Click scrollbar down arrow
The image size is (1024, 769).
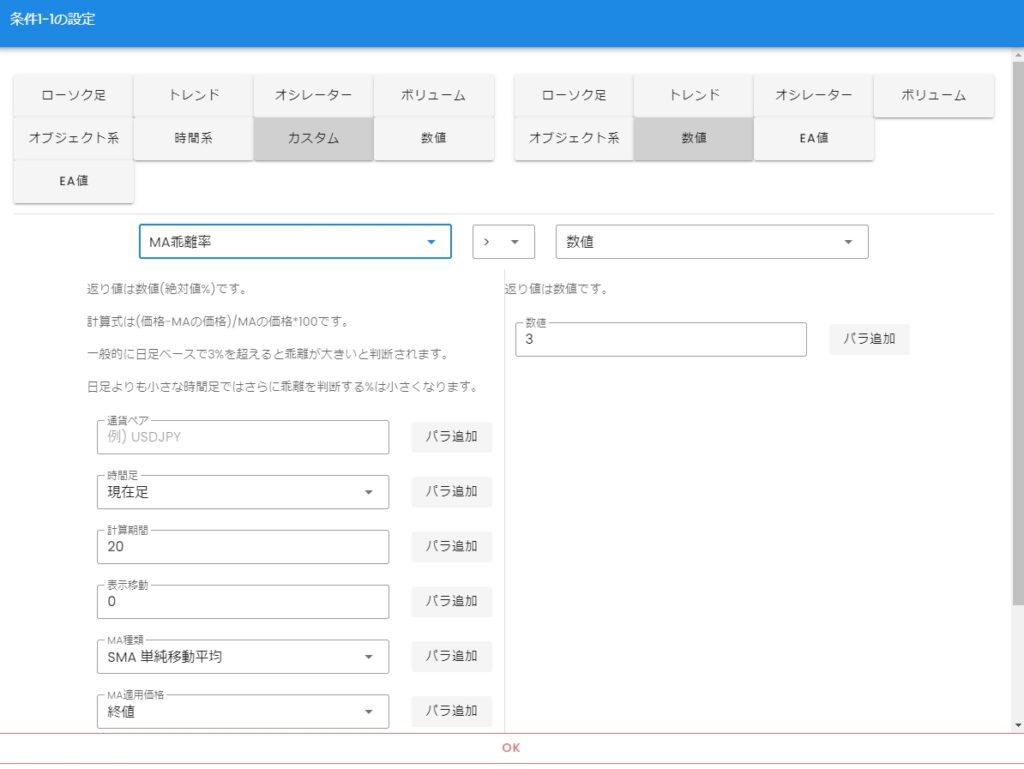point(1018,725)
